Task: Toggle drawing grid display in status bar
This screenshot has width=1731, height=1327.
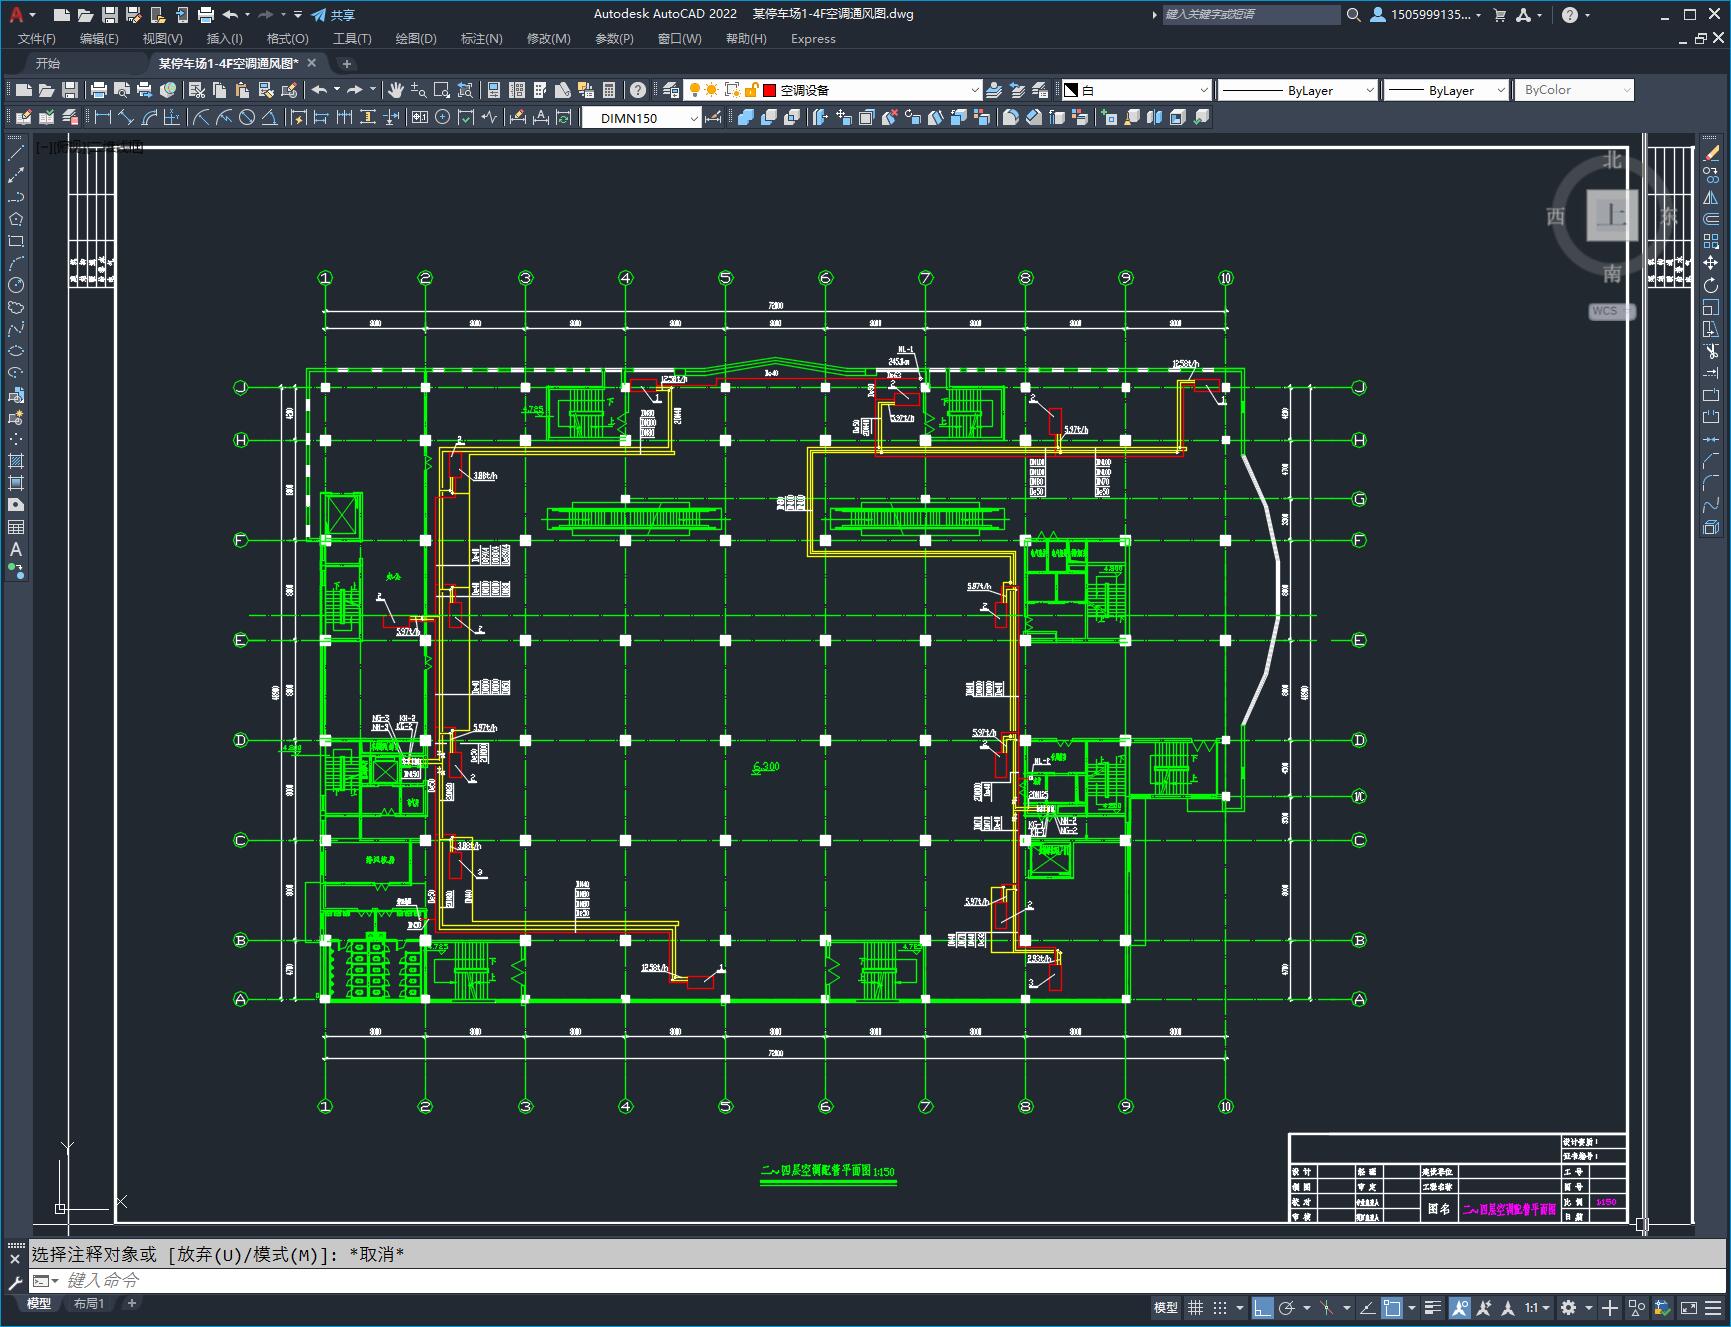Action: pyautogui.click(x=1195, y=1307)
